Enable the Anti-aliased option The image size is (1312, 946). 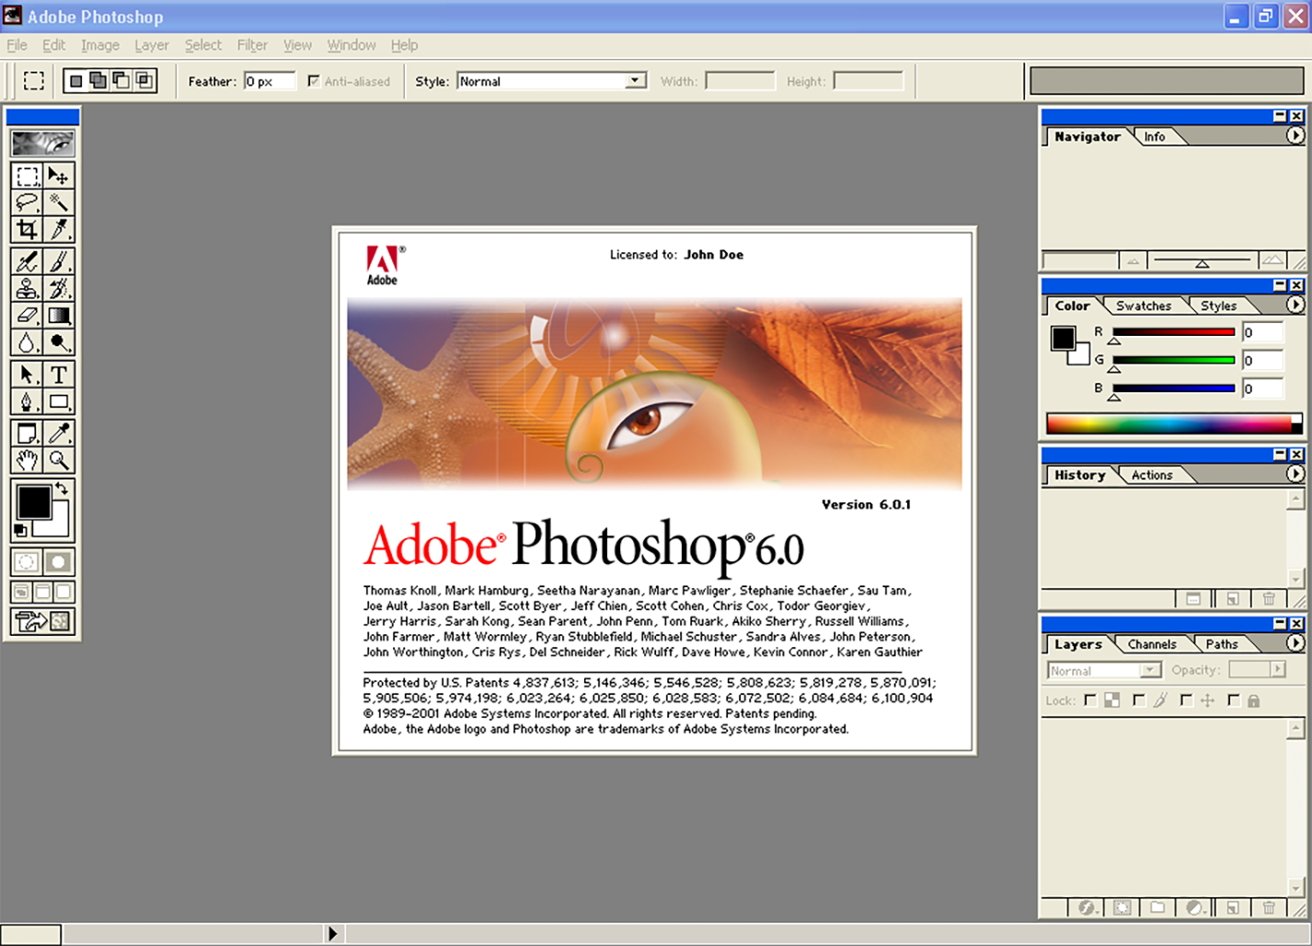(x=314, y=81)
